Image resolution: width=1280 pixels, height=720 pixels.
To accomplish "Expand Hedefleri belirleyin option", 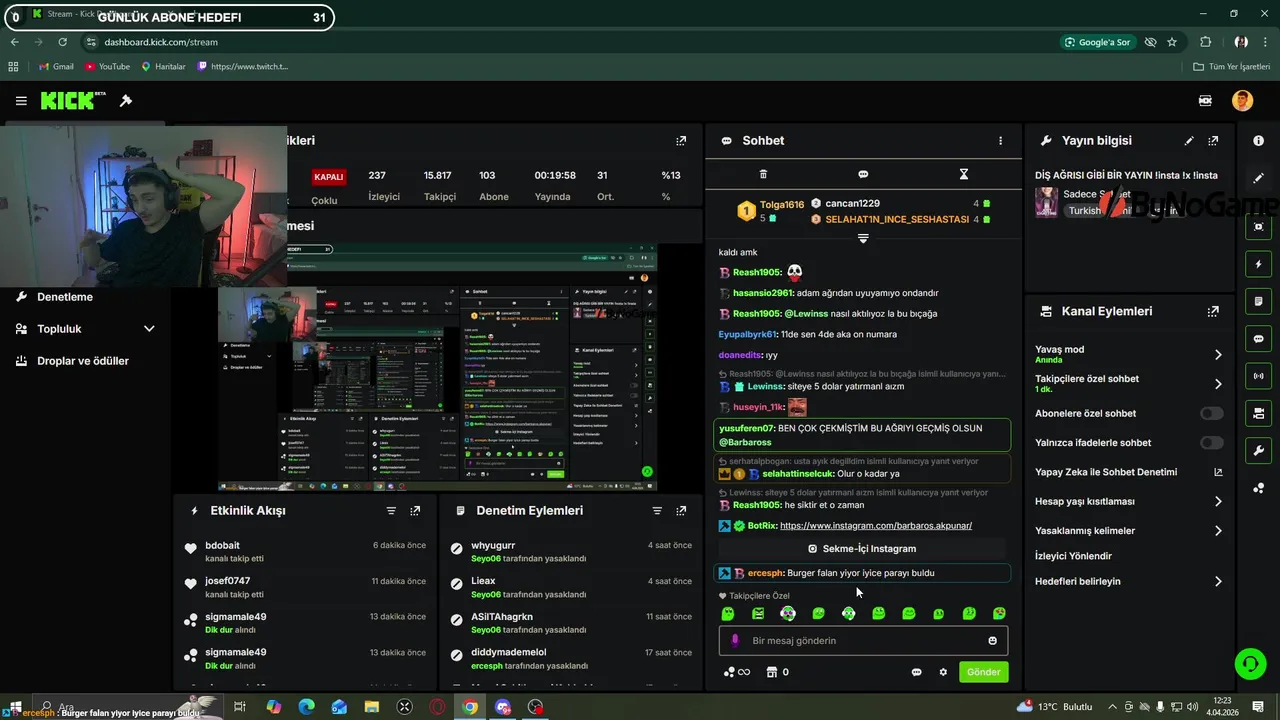I will (1218, 581).
